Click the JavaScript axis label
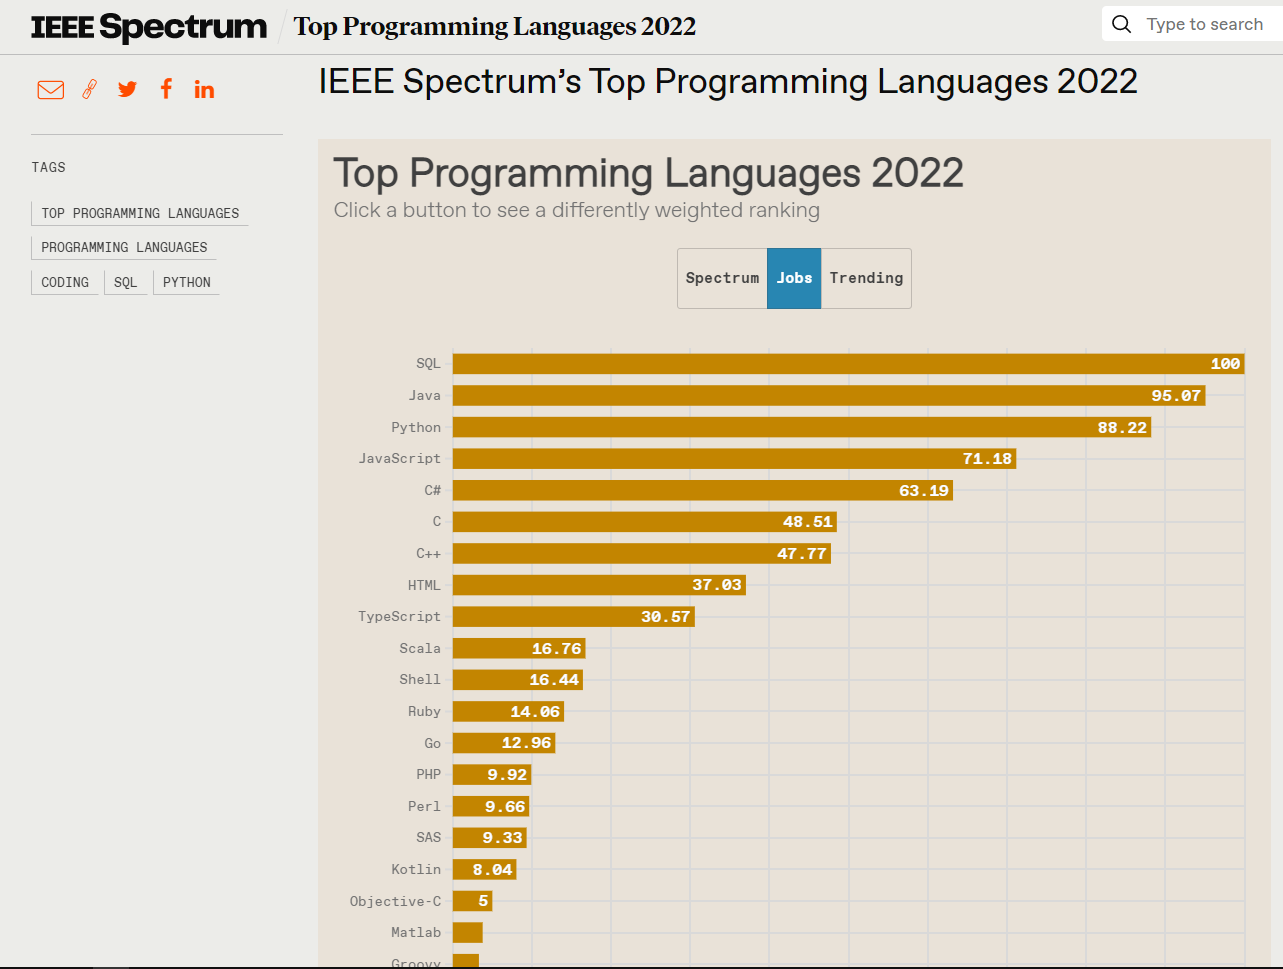The image size is (1283, 969). coord(400,458)
